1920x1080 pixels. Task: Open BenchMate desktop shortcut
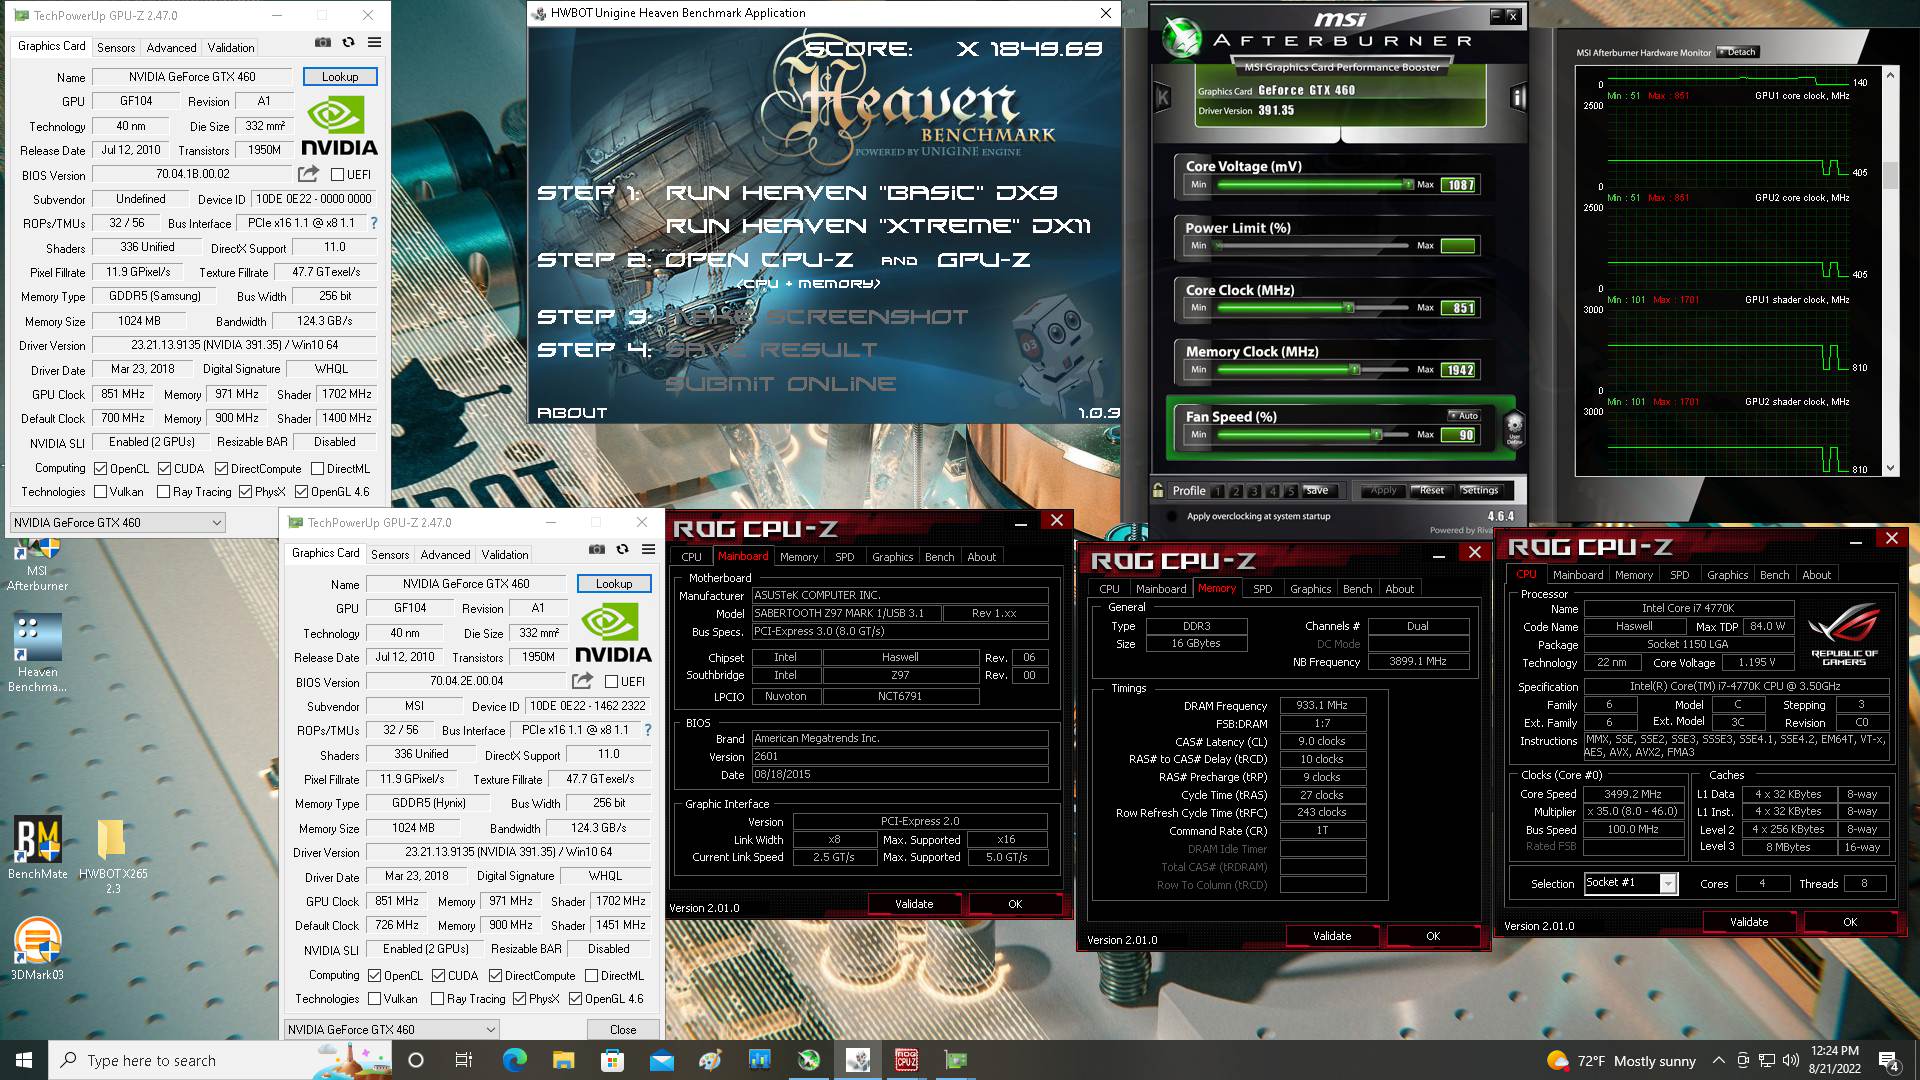[x=38, y=847]
